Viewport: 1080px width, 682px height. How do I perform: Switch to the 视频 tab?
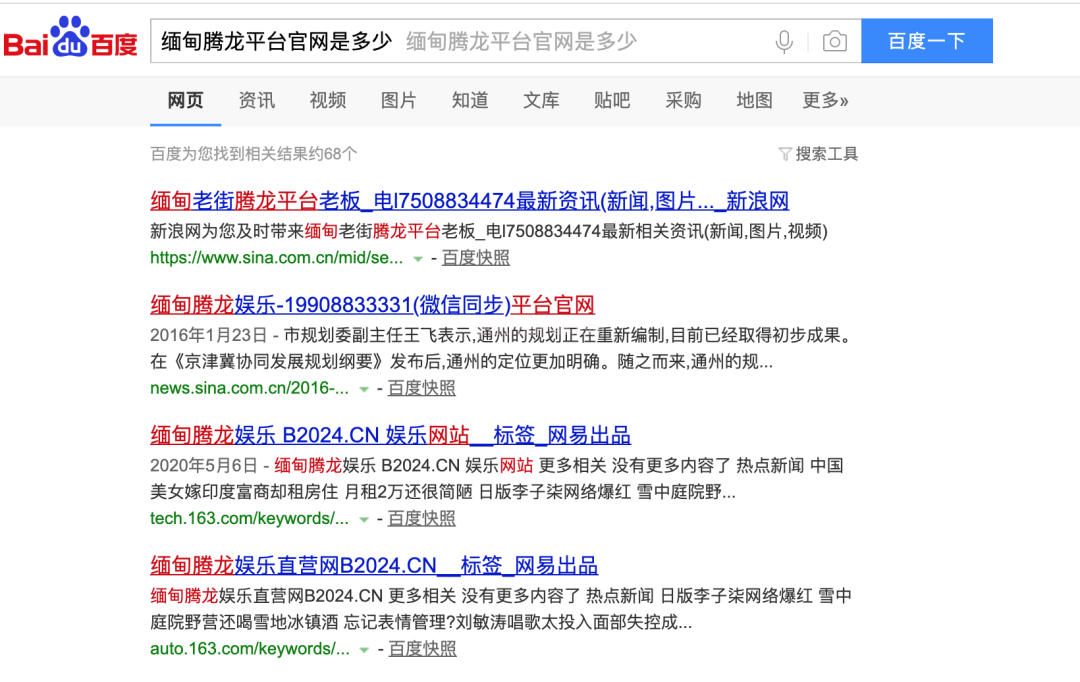pos(327,100)
